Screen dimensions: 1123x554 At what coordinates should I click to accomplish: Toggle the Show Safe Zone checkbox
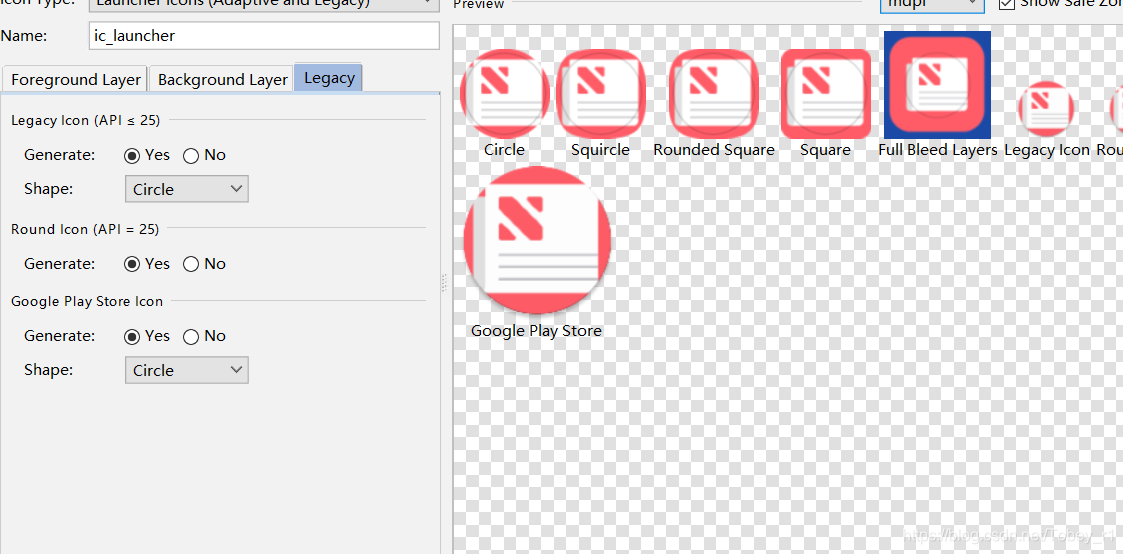click(x=1007, y=4)
